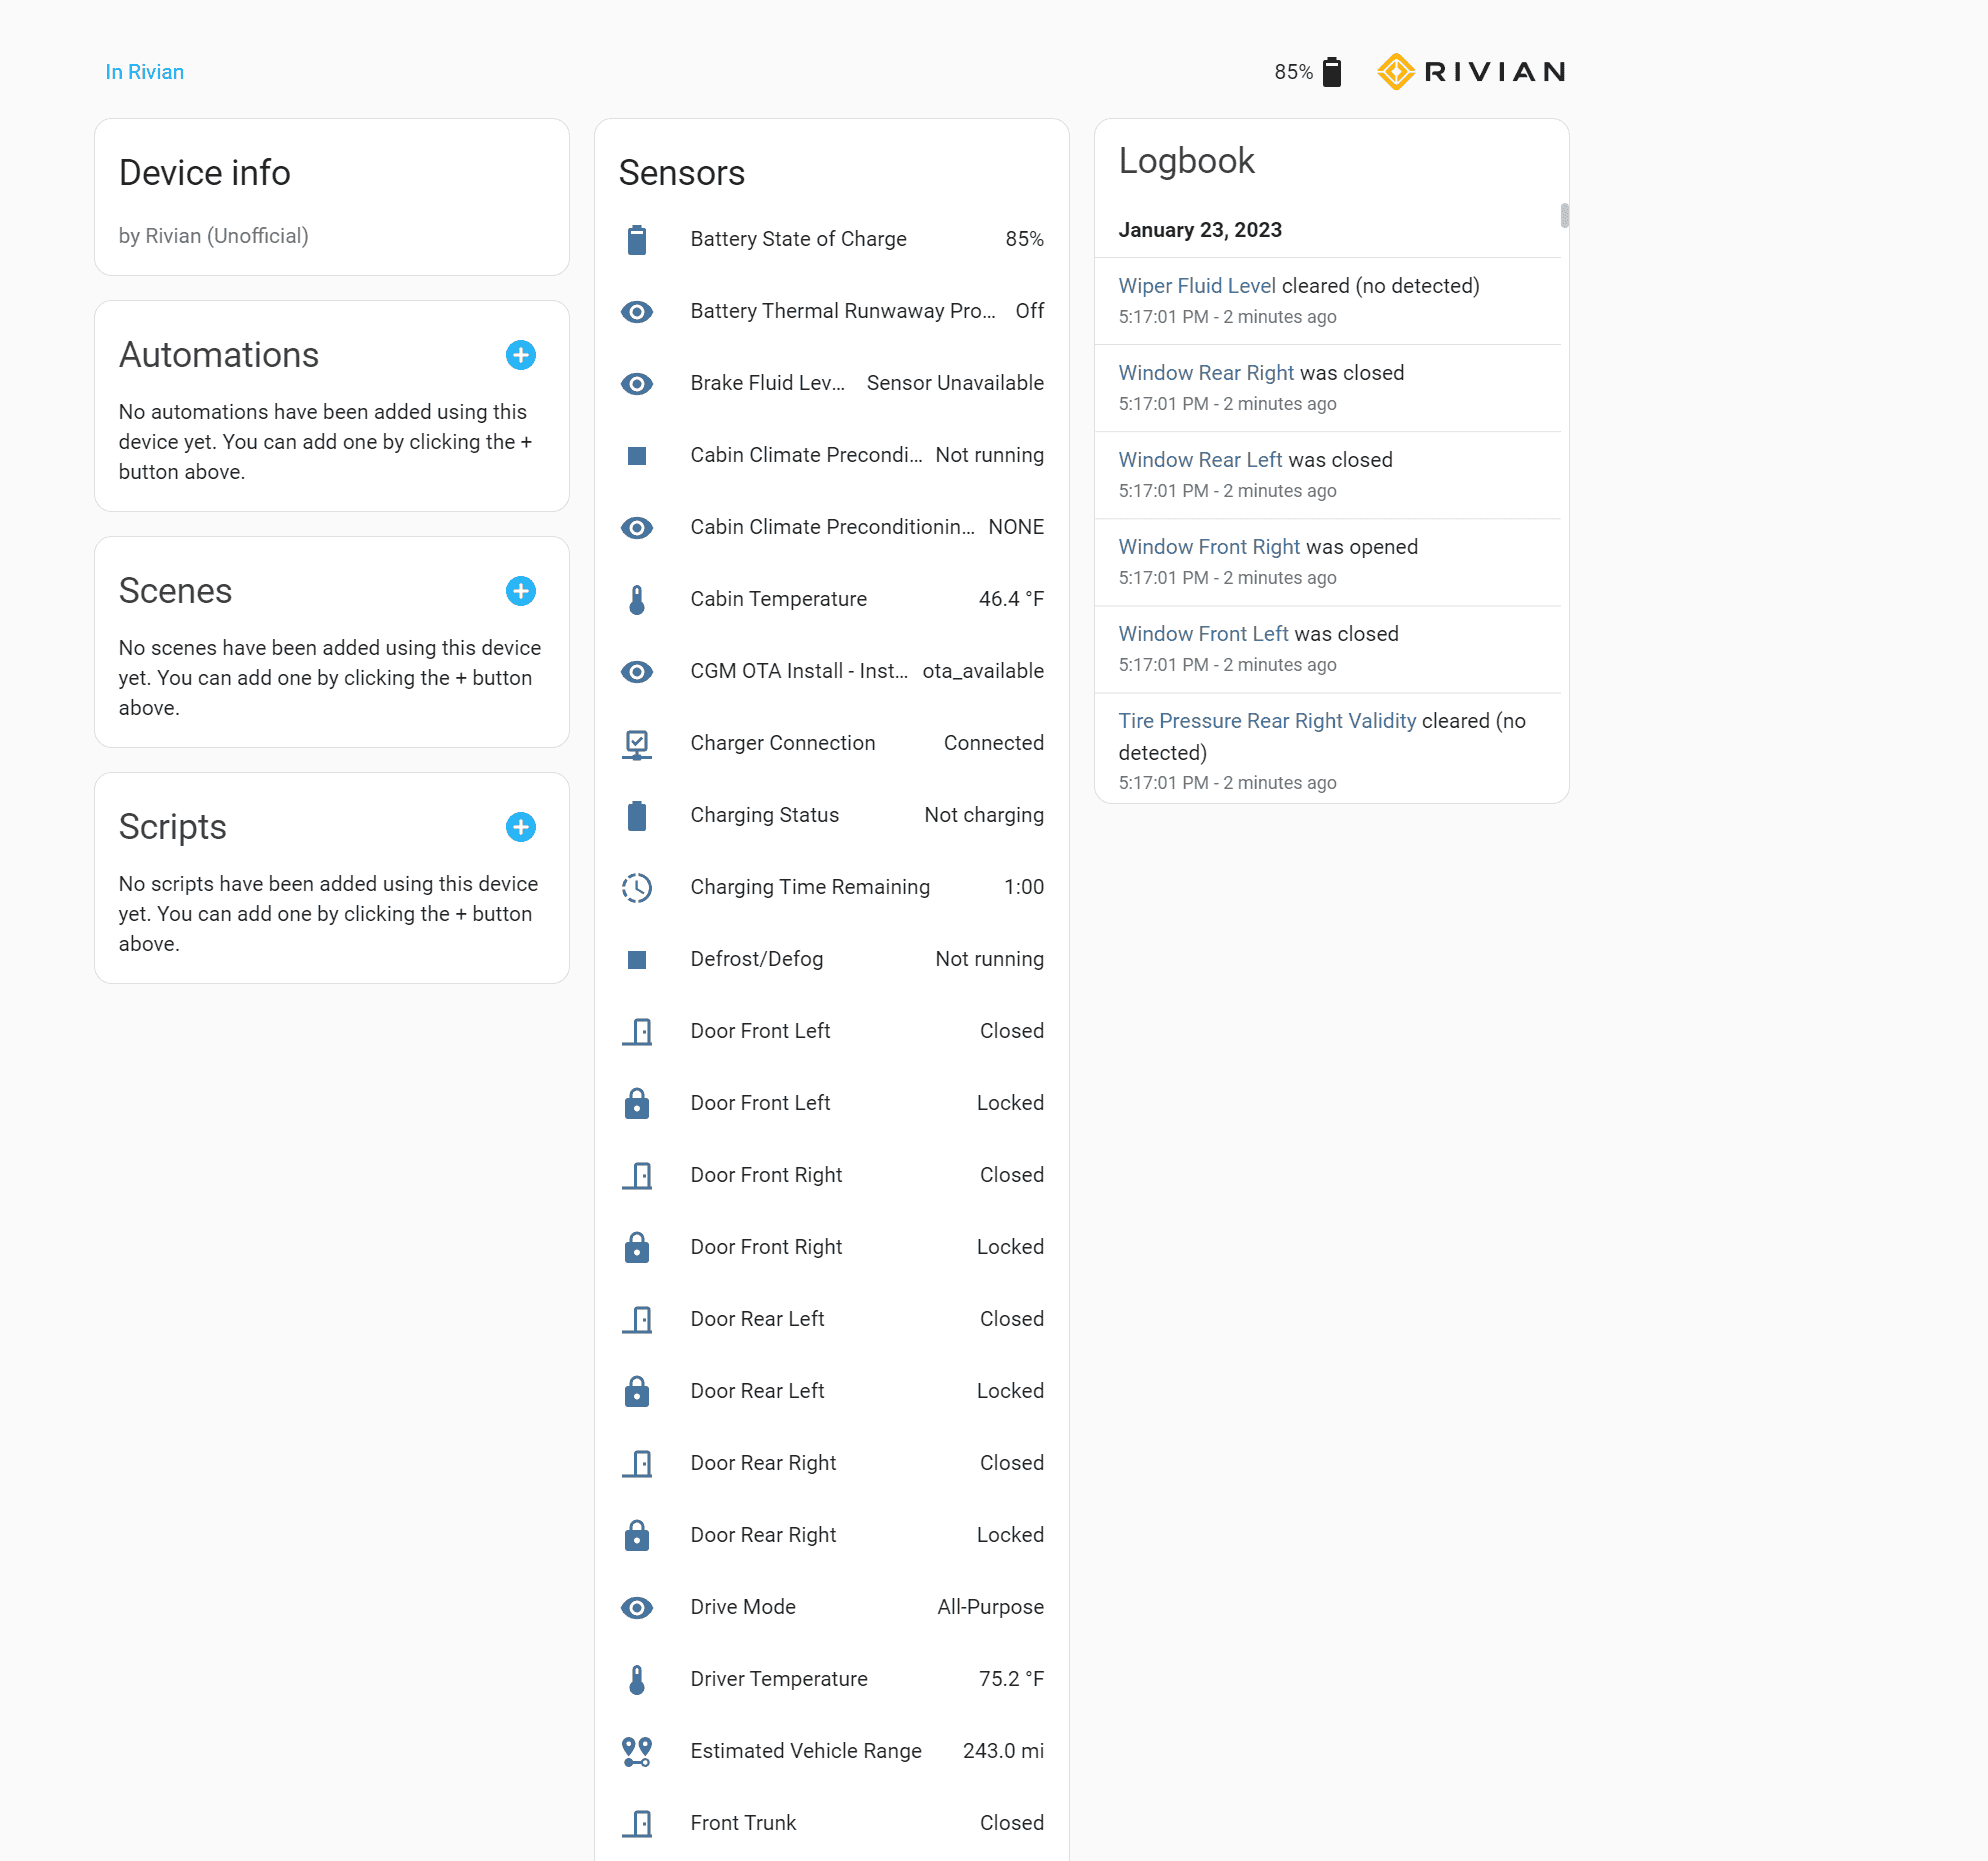Click the battery icon in the top header
This screenshot has height=1861, width=1988.
(x=1332, y=72)
